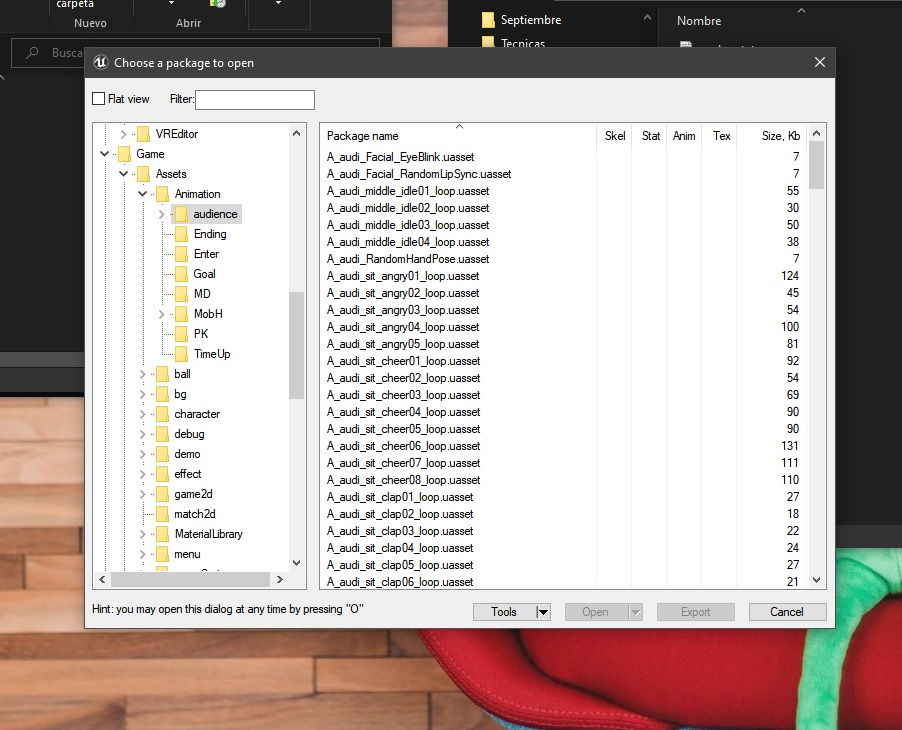
Task: Click the audience folder icon
Action: [181, 214]
